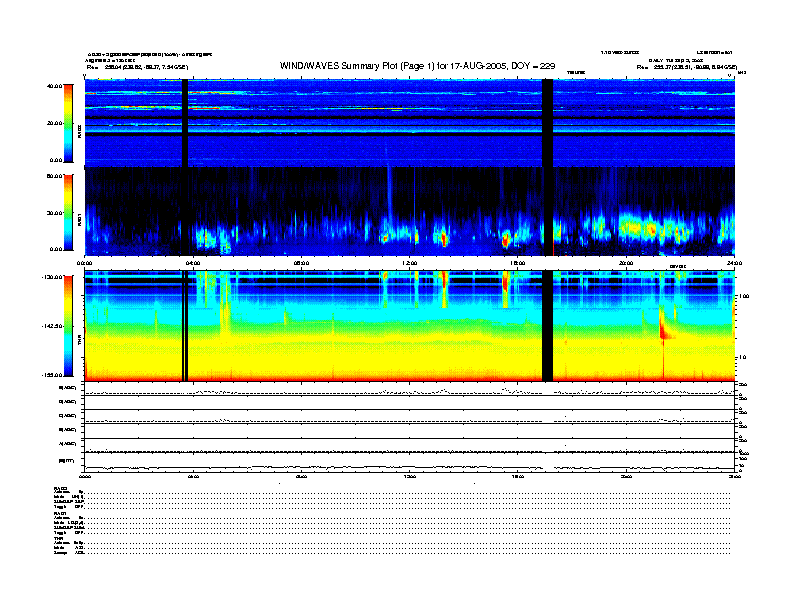Click the vertical RAD2 axis label

(x=79, y=131)
